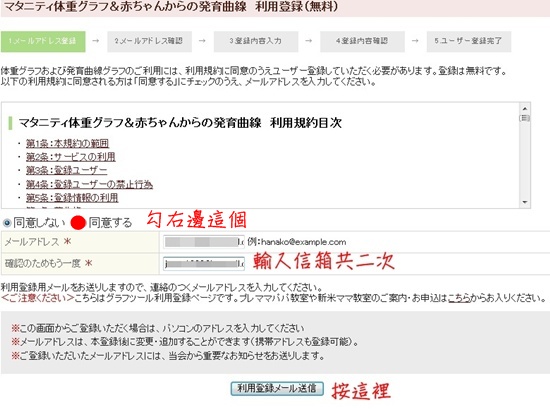Open the 第5条:登録情報の利用 link
Image resolution: width=550 pixels, height=409 pixels.
[72, 198]
